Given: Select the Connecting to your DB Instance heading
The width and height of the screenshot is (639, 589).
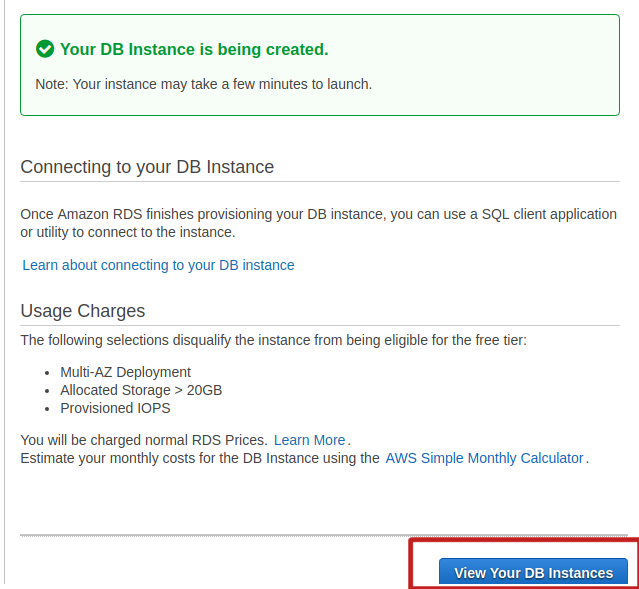Looking at the screenshot, I should [147, 167].
